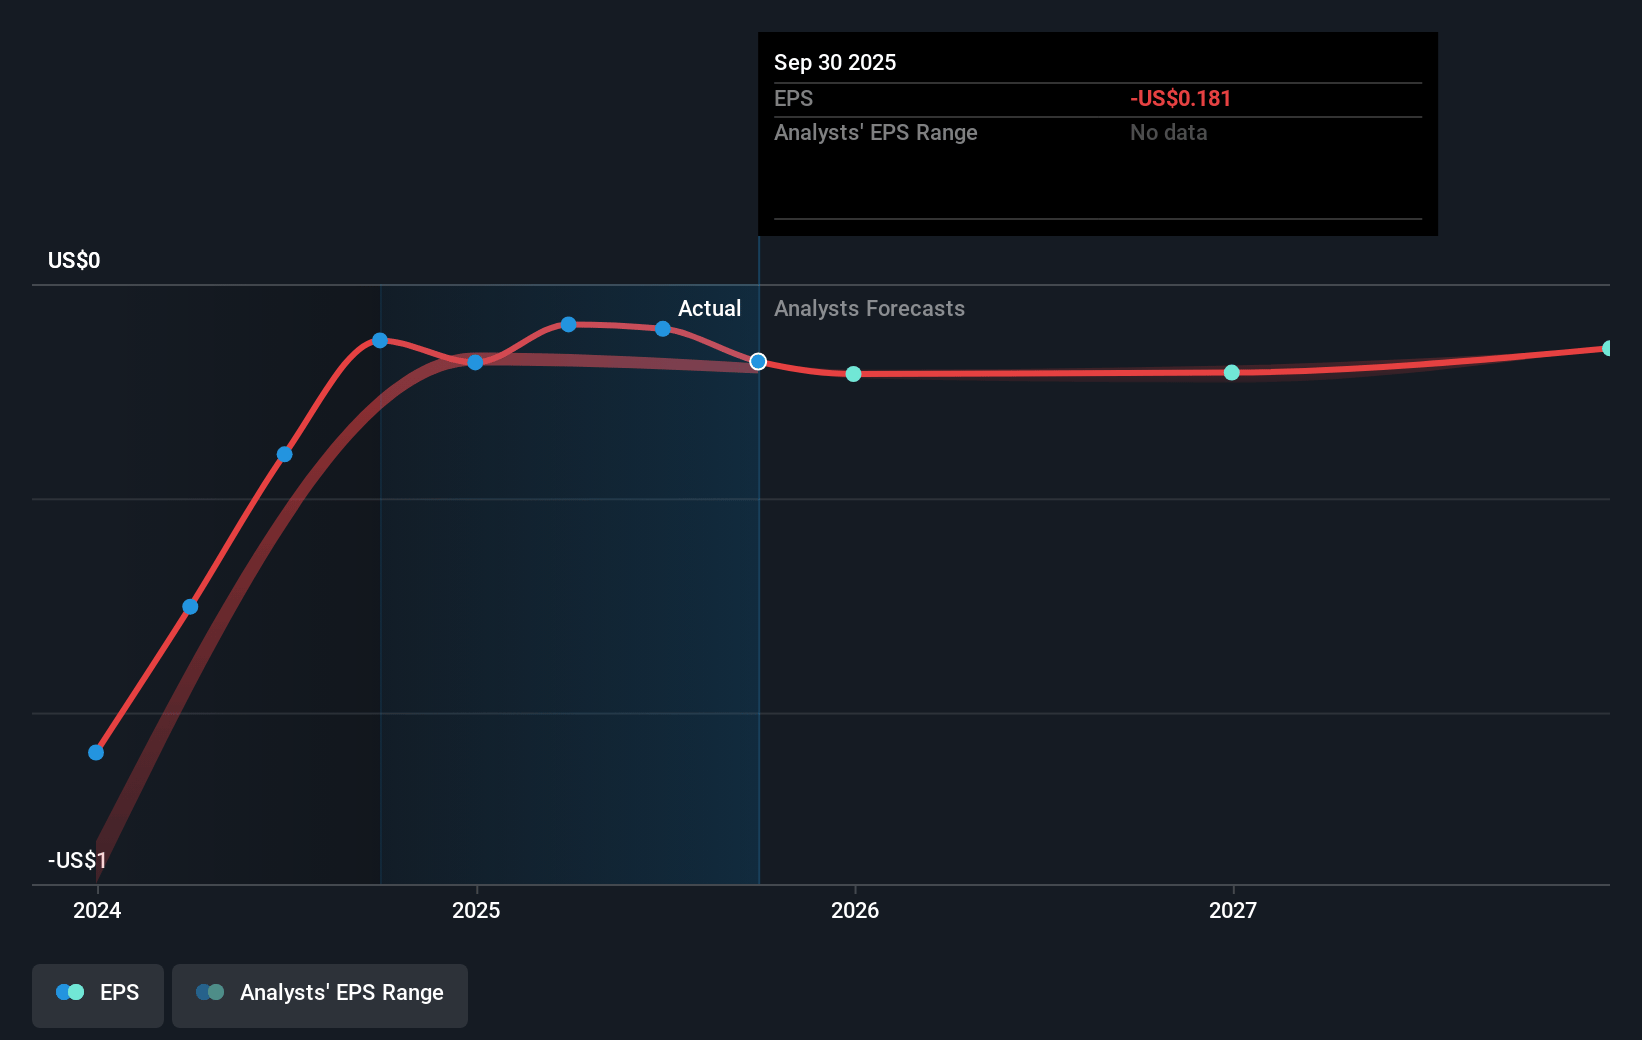Select the teal forecast point at 2027

point(1232,373)
